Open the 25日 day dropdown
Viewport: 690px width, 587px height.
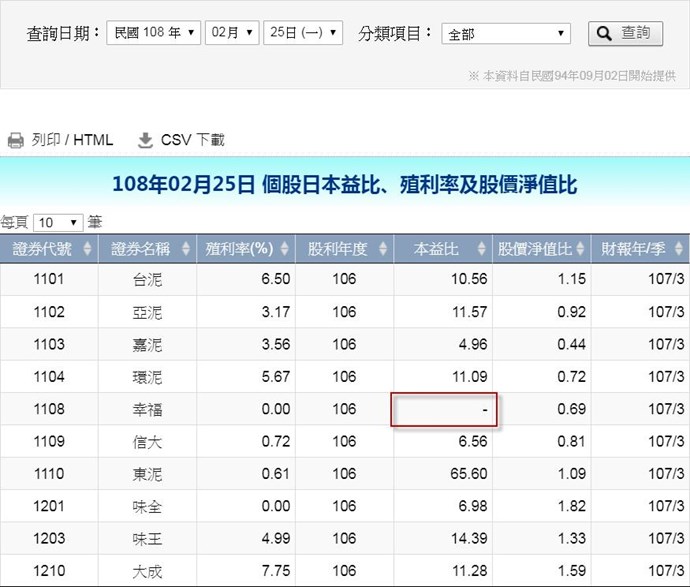click(x=304, y=33)
